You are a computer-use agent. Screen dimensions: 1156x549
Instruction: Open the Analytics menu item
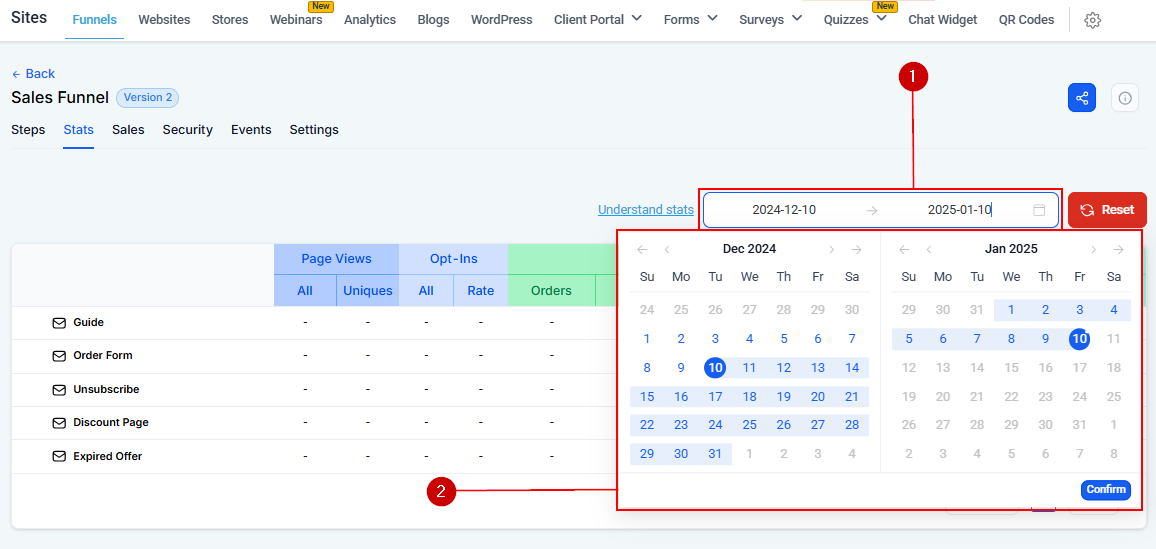tap(370, 20)
